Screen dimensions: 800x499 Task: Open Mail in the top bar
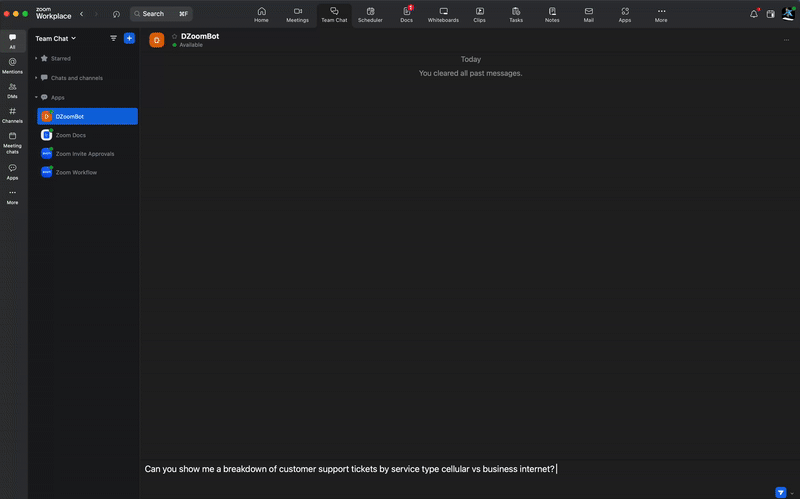(589, 15)
